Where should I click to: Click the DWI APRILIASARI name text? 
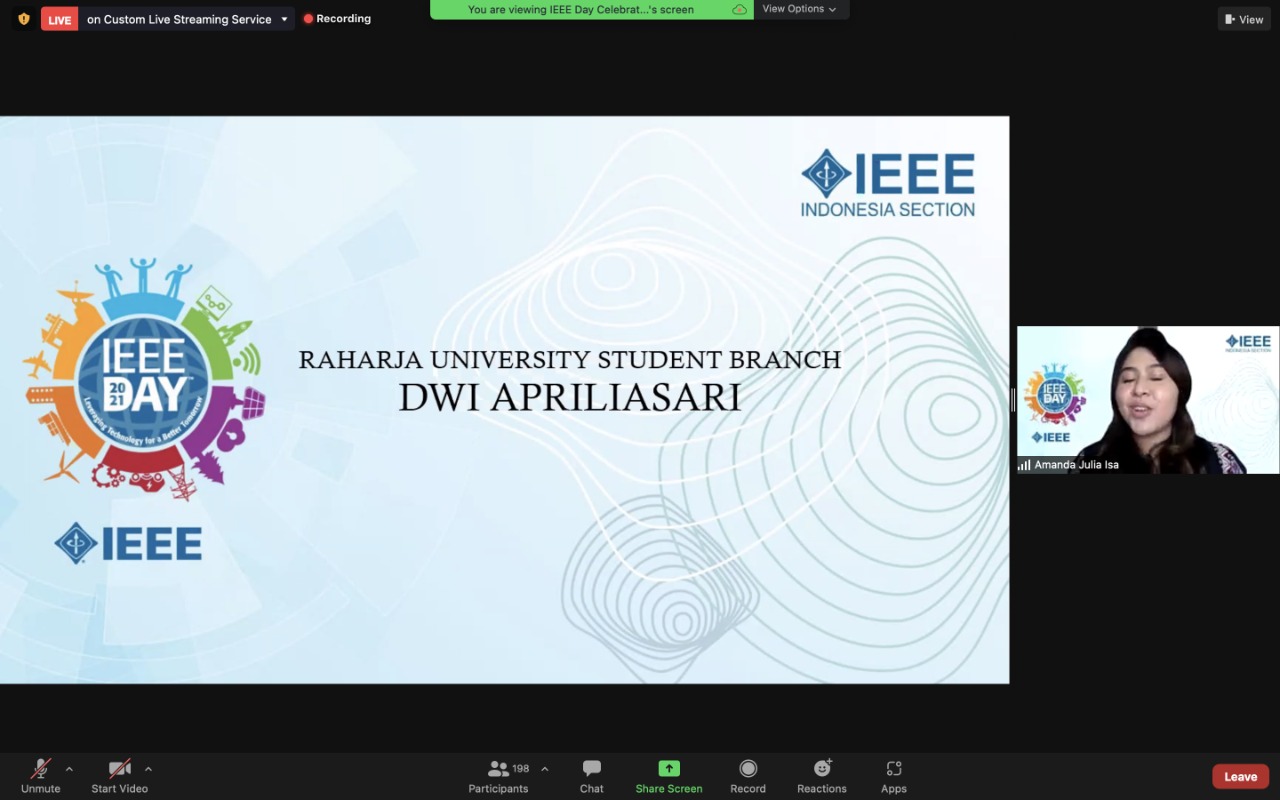570,398
